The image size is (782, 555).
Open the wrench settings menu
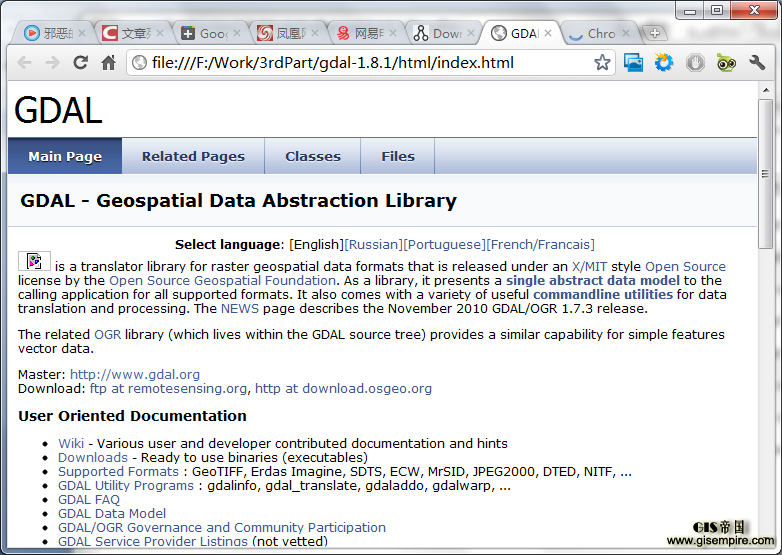tap(757, 63)
